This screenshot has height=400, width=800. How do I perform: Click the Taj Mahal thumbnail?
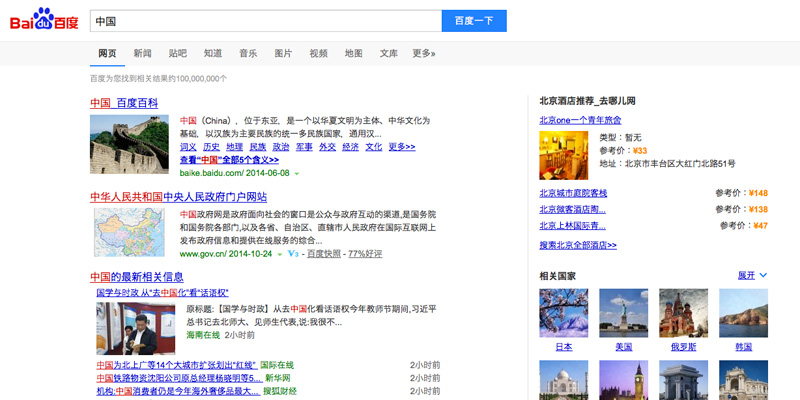click(564, 380)
